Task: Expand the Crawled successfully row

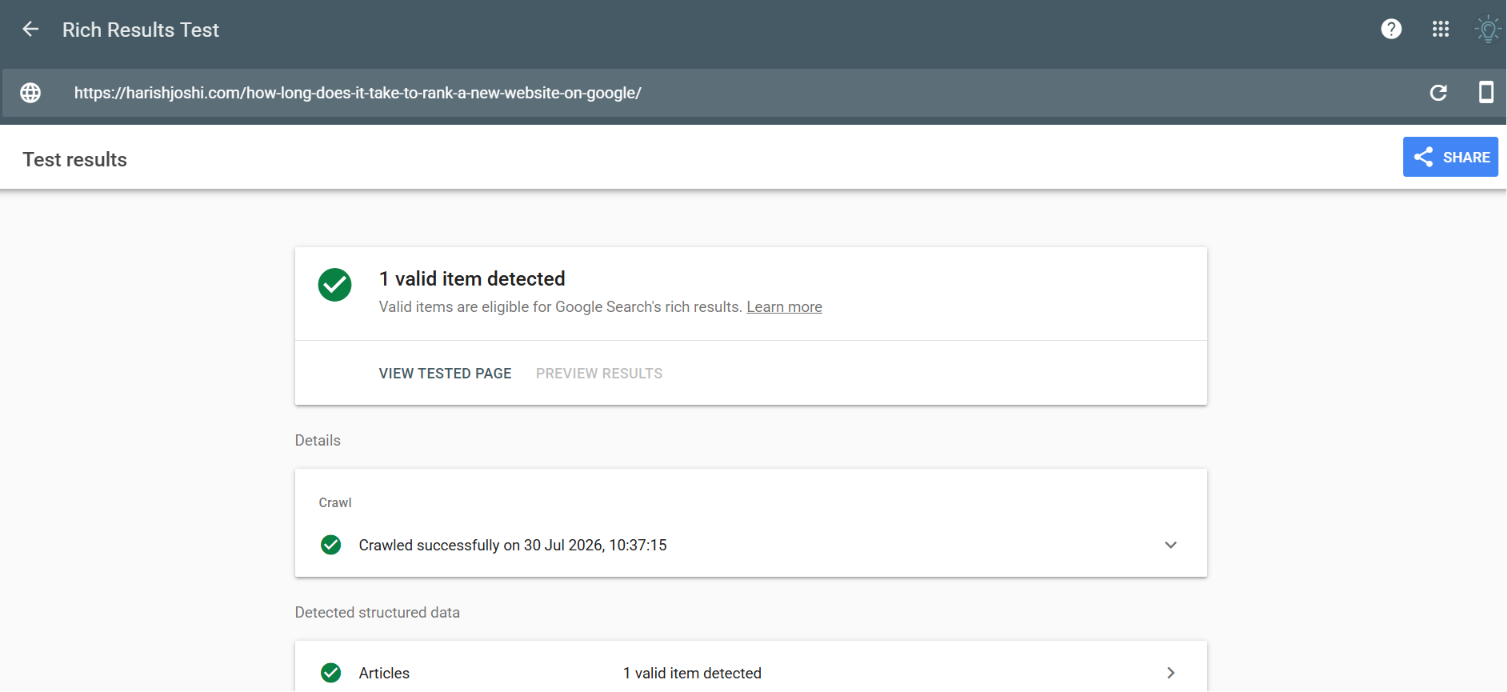Action: [x=751, y=545]
